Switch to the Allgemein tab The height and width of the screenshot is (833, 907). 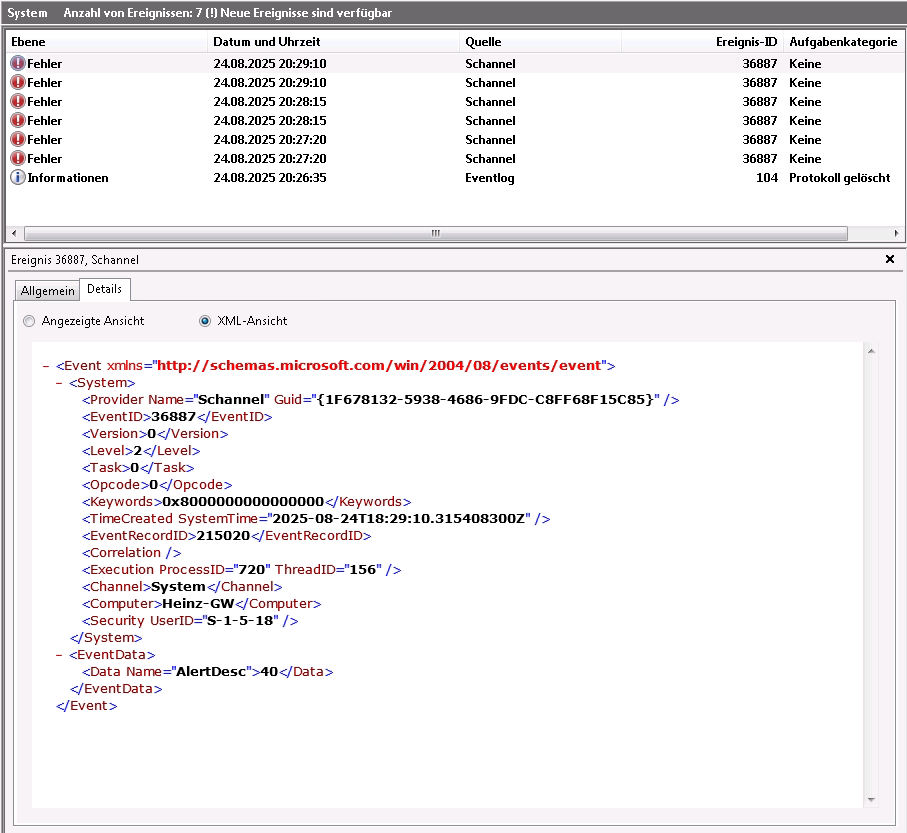click(48, 290)
